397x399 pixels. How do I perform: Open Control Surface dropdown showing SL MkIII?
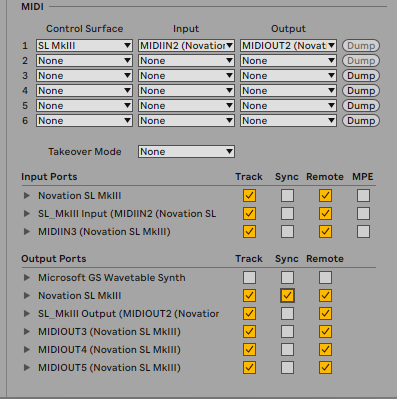(84, 46)
